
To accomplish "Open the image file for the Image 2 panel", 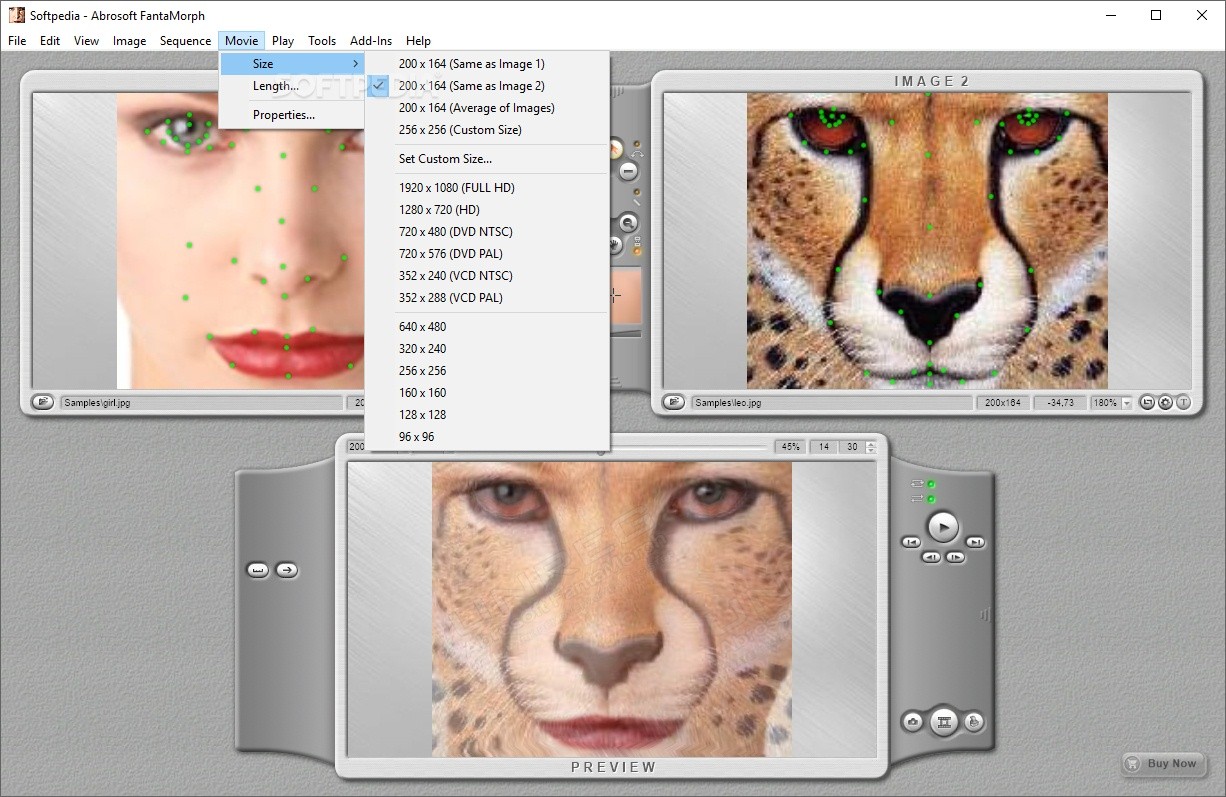I will [674, 402].
